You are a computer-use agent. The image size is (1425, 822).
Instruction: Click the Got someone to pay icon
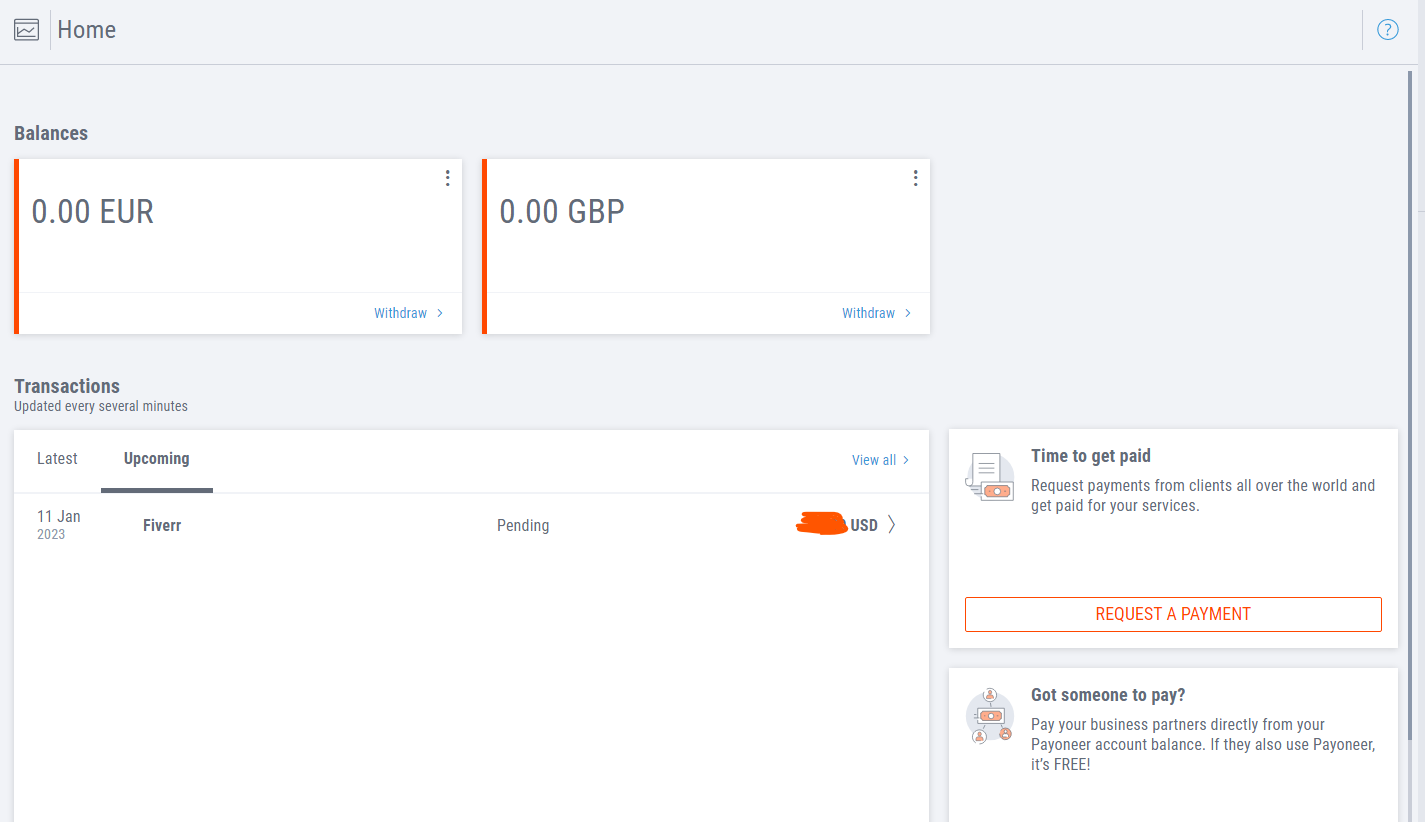[990, 716]
